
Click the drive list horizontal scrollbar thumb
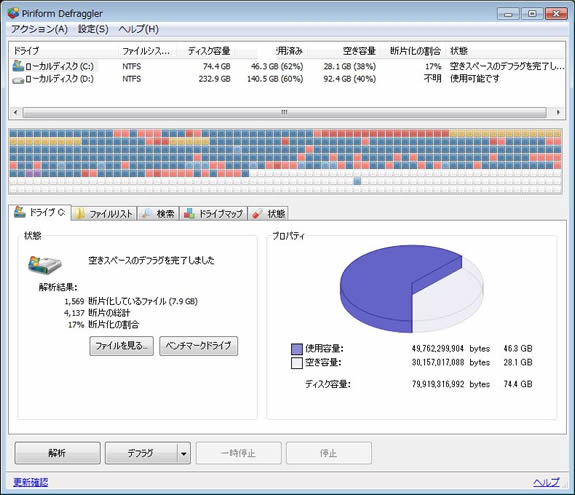click(x=285, y=112)
